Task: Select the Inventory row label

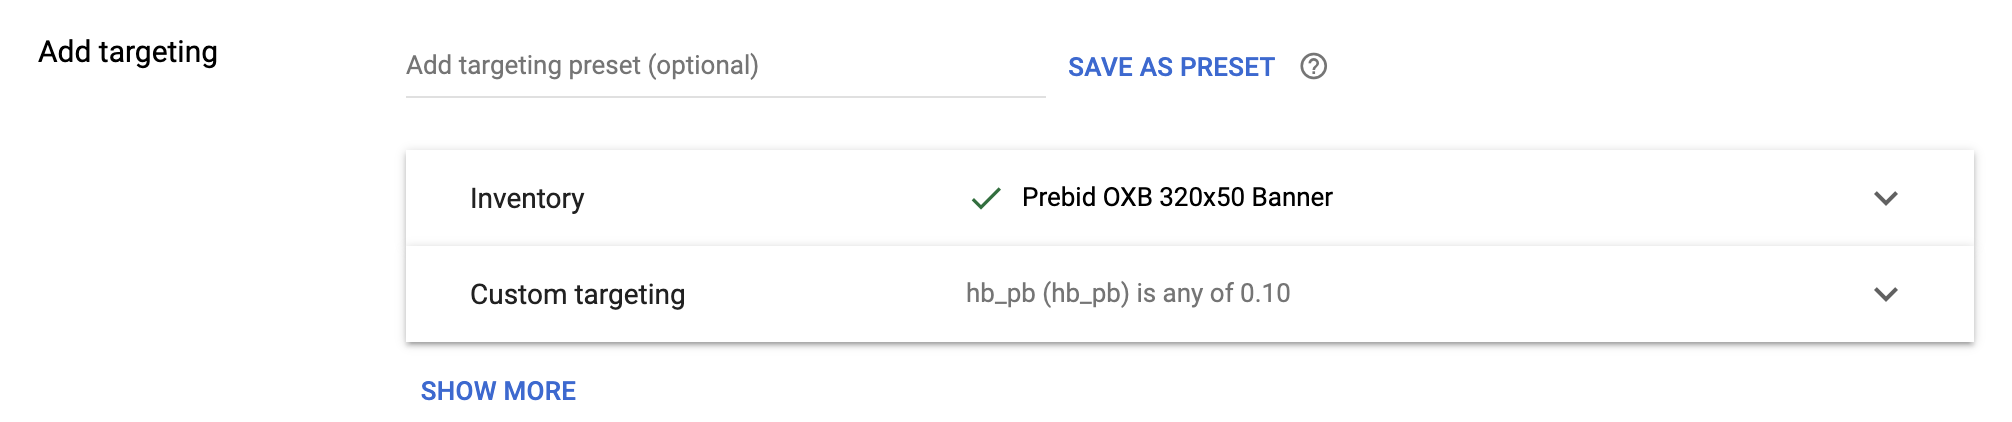Action: point(527,198)
